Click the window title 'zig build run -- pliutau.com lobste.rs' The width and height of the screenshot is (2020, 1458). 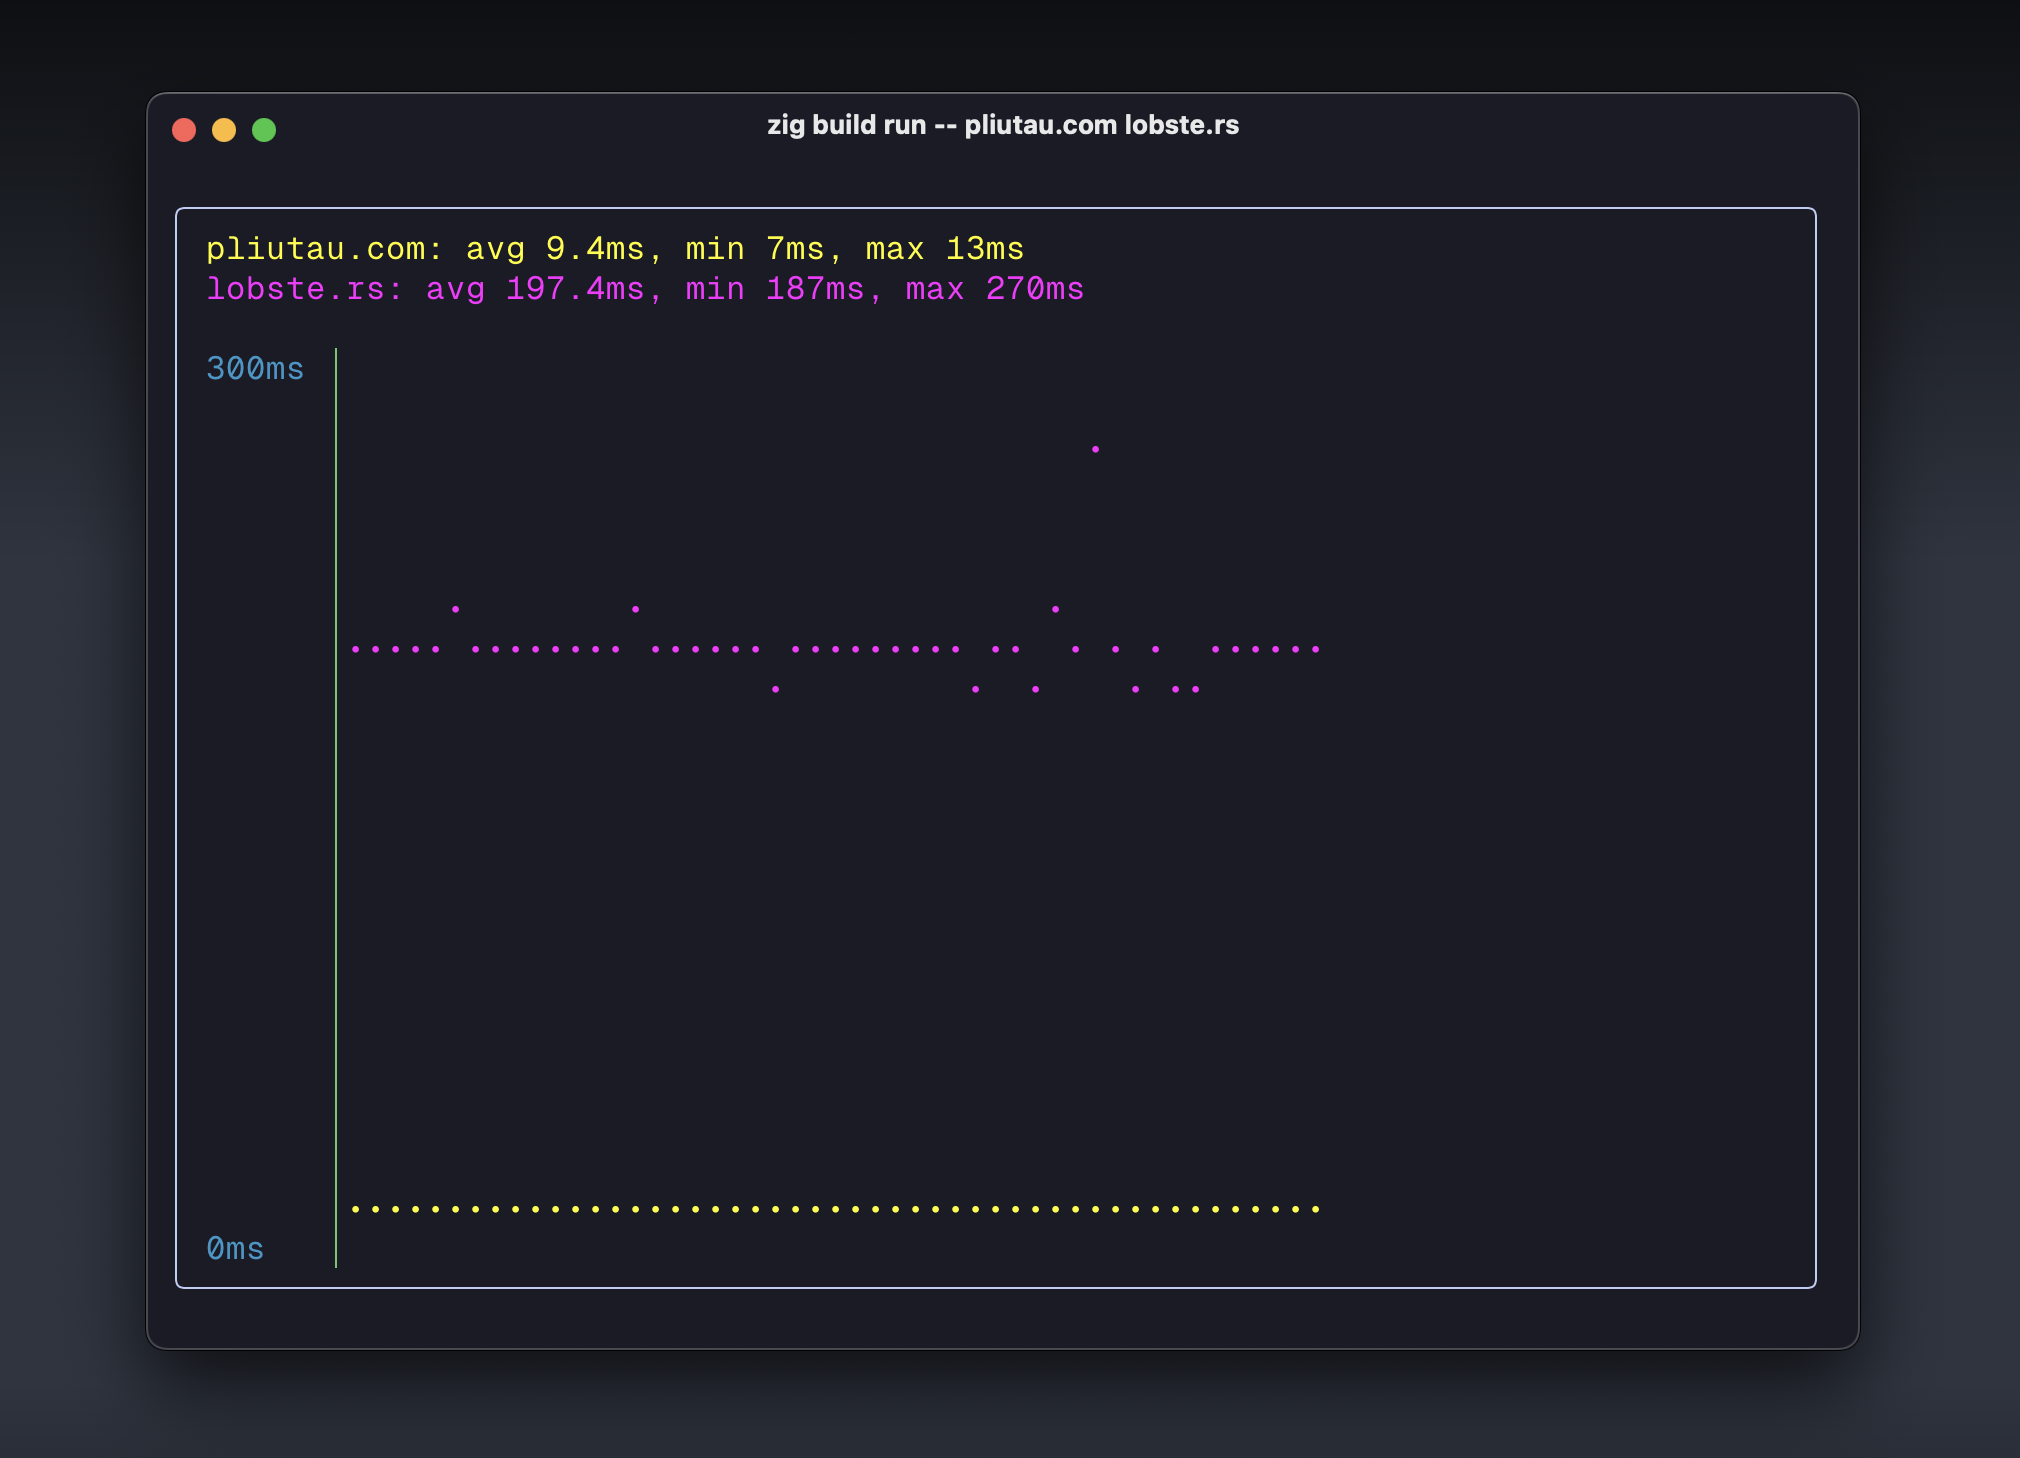click(x=1003, y=125)
